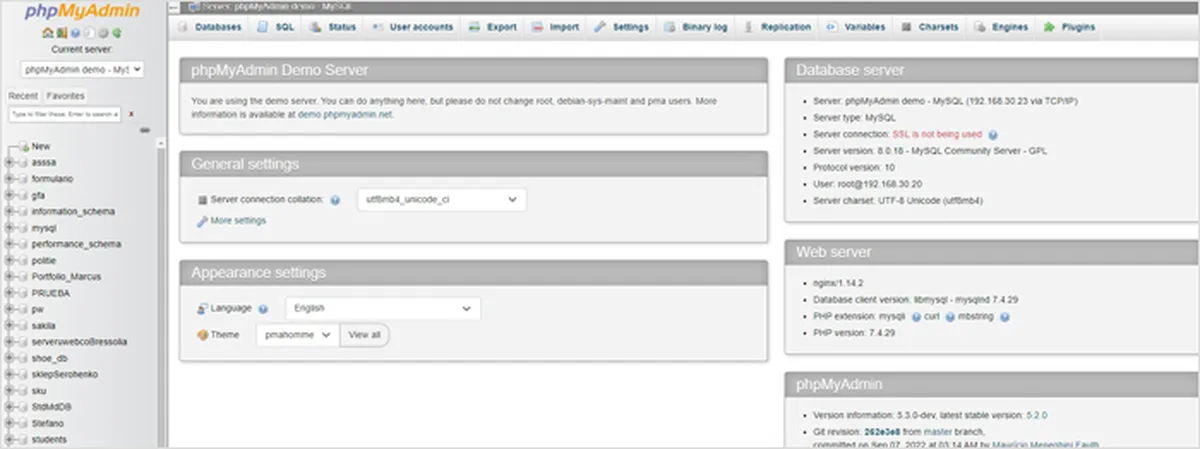Image resolution: width=1200 pixels, height=449 pixels.
Task: Select the serverwebcoBressolia database
Action: pyautogui.click(x=80, y=342)
